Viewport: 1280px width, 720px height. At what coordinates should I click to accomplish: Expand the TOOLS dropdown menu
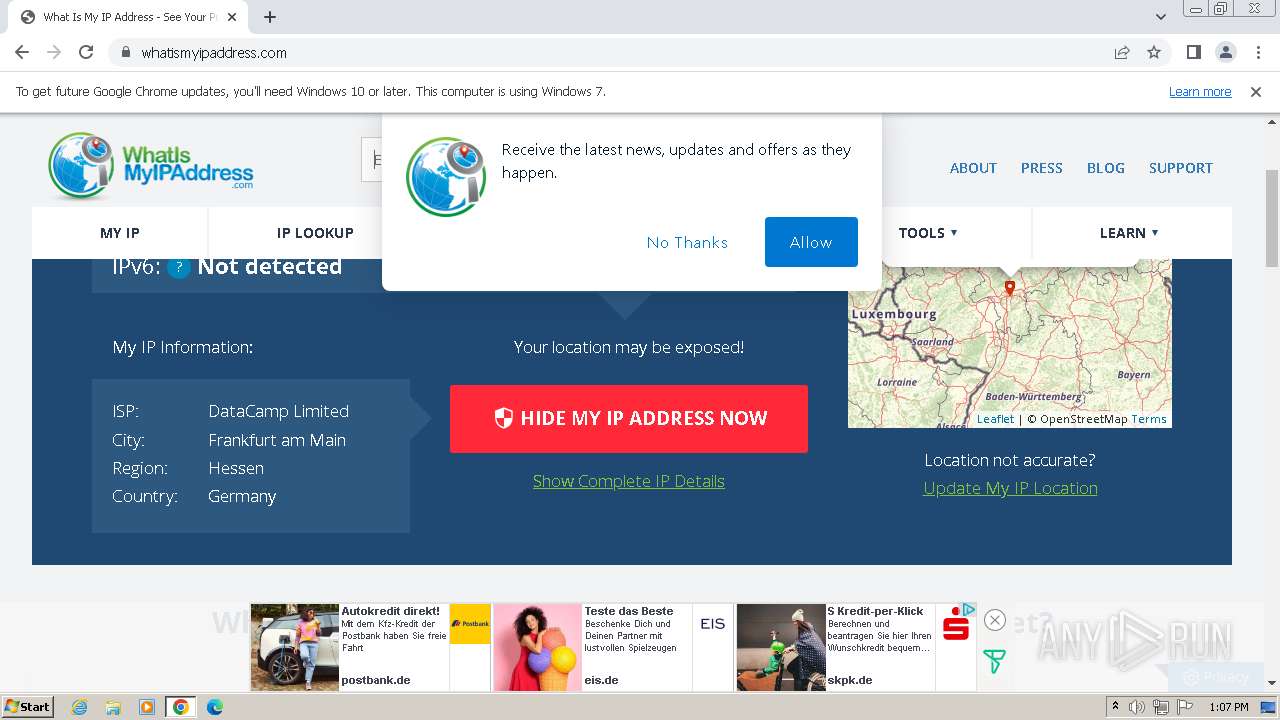[928, 233]
